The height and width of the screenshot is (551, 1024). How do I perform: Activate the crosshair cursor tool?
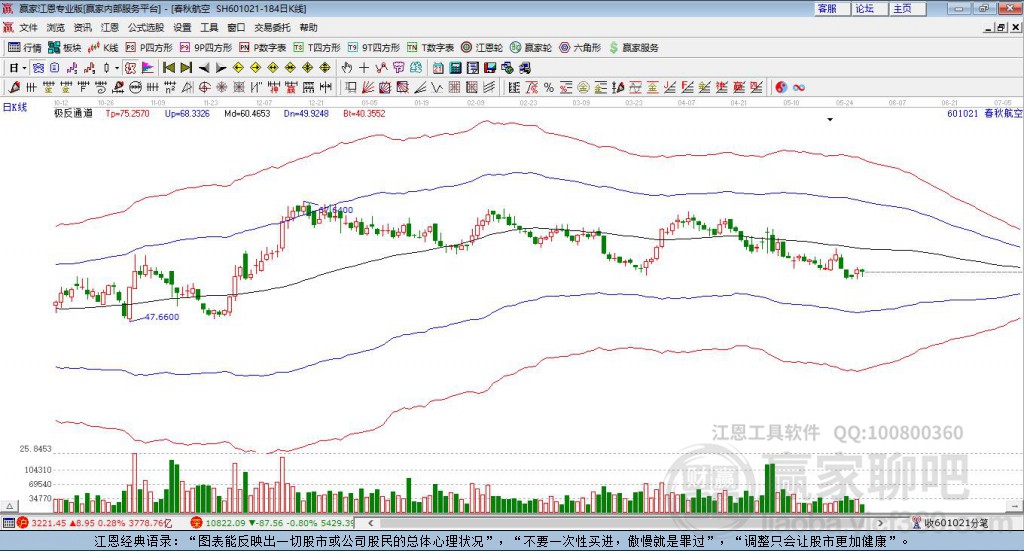click(x=364, y=68)
